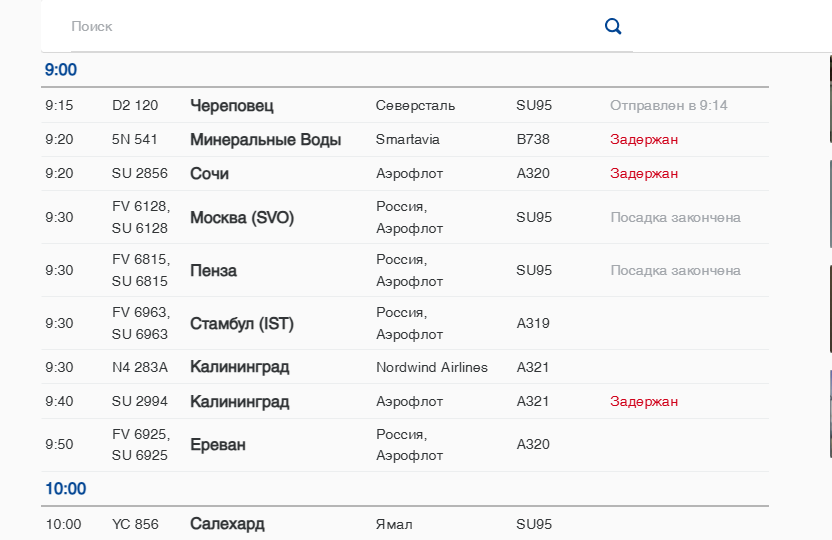Open the Череповец D2 120 flight row

(x=231, y=106)
